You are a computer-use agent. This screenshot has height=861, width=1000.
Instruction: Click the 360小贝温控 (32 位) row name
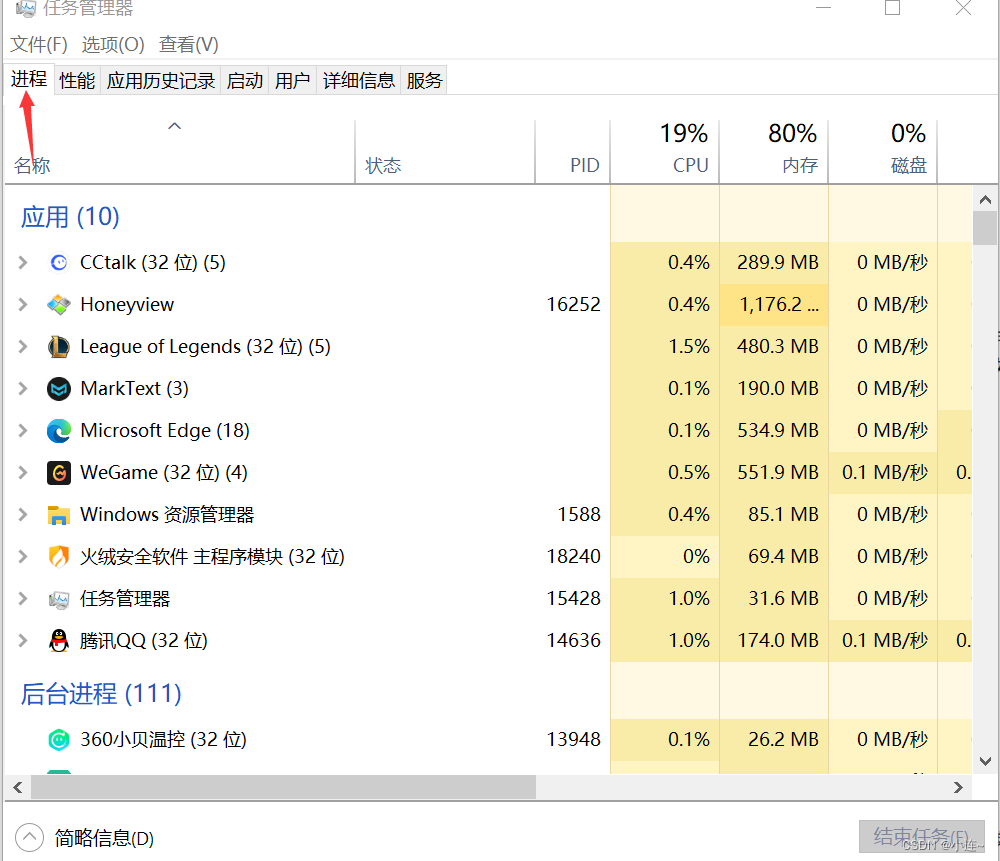click(163, 740)
